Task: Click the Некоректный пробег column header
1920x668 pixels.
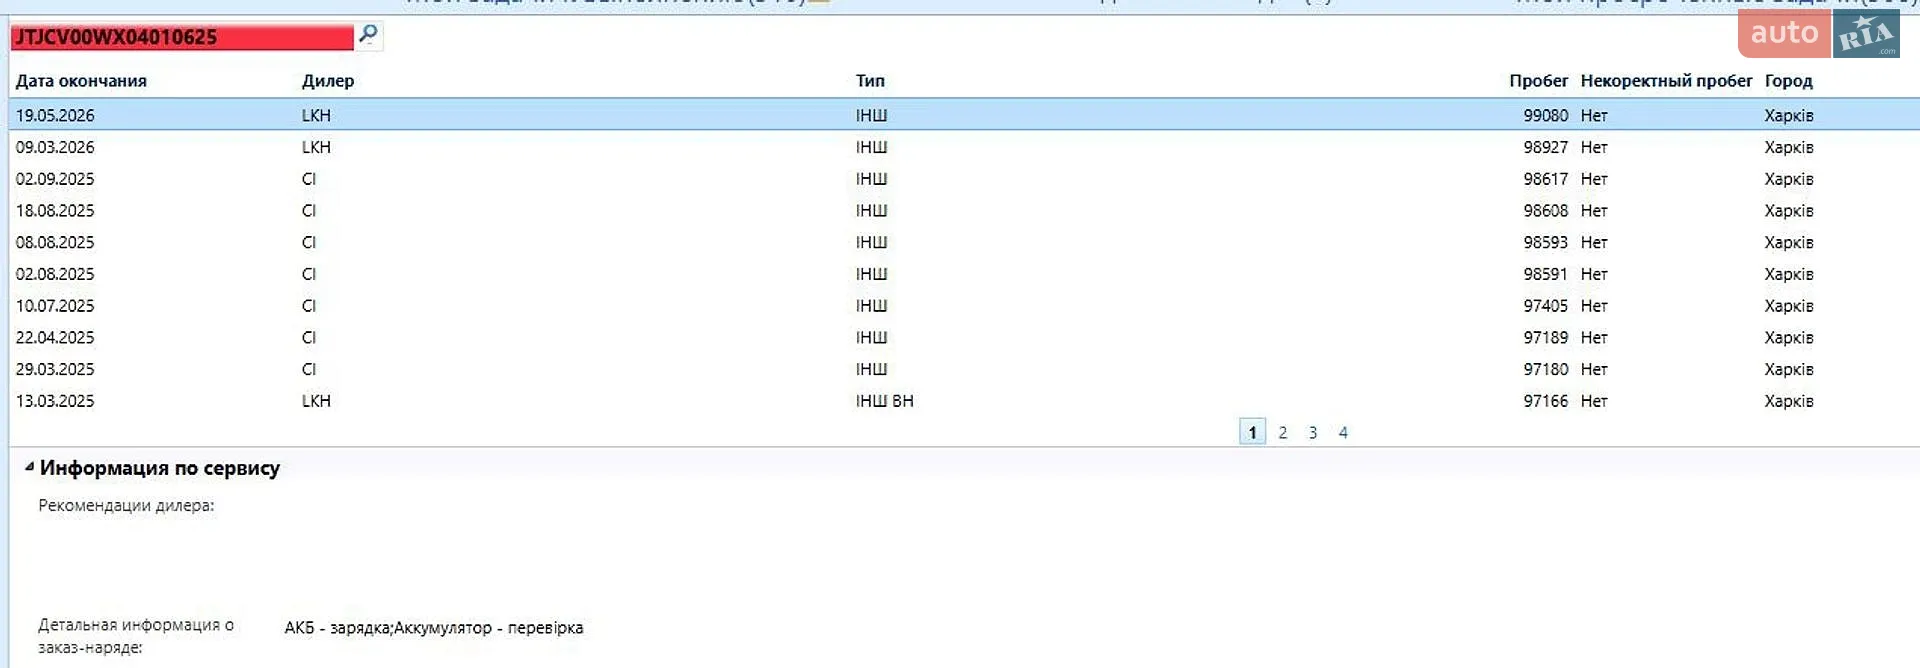Action: click(x=1666, y=81)
